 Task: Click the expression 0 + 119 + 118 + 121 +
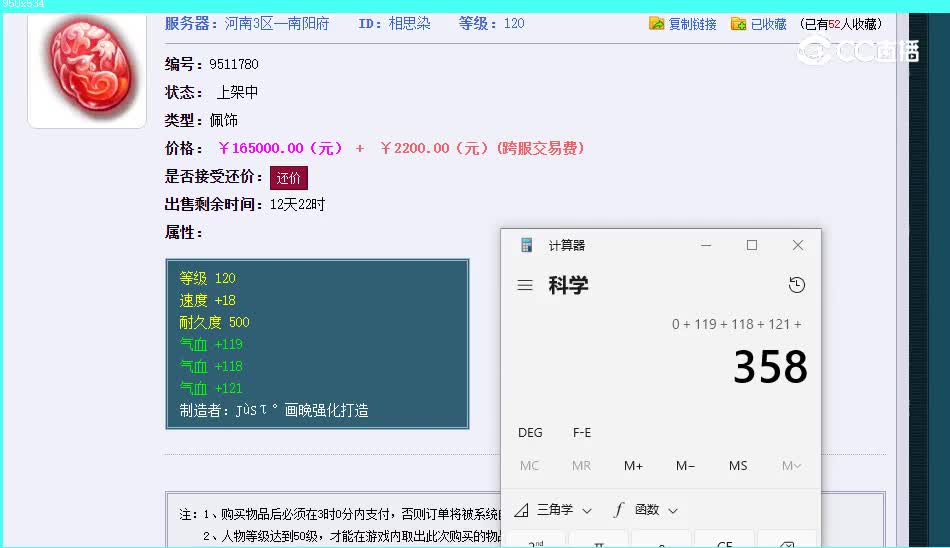click(737, 324)
